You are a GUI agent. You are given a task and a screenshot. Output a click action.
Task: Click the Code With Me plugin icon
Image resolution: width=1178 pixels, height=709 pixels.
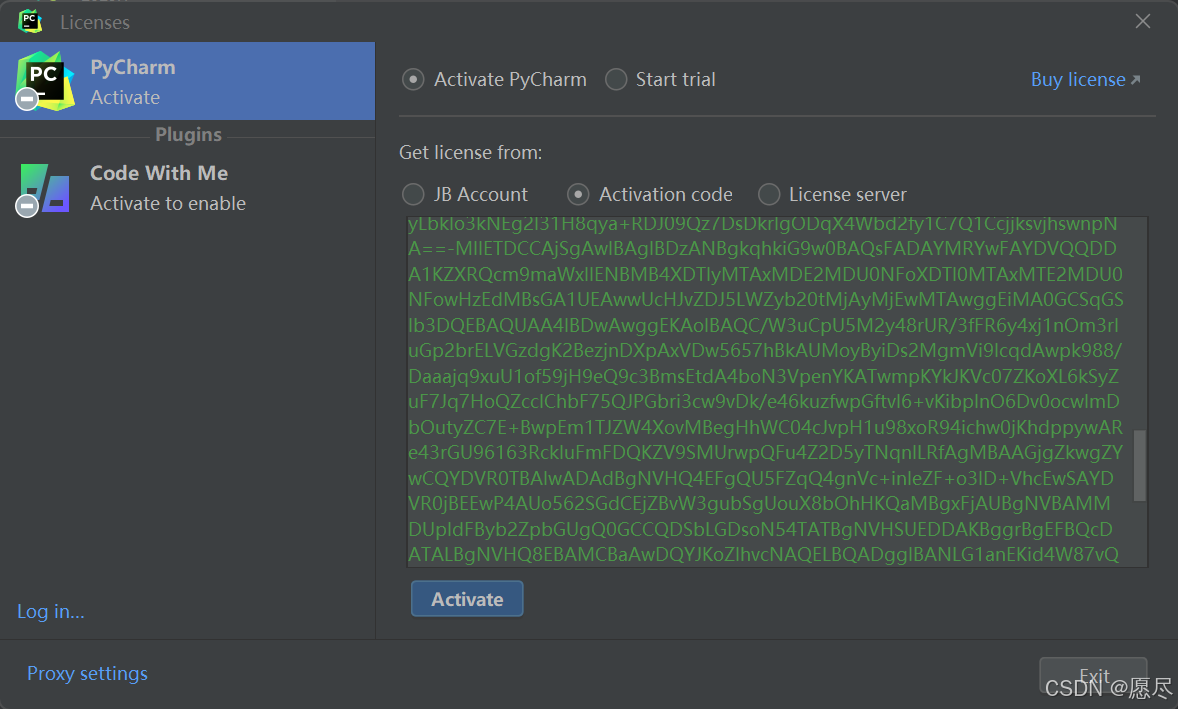45,188
